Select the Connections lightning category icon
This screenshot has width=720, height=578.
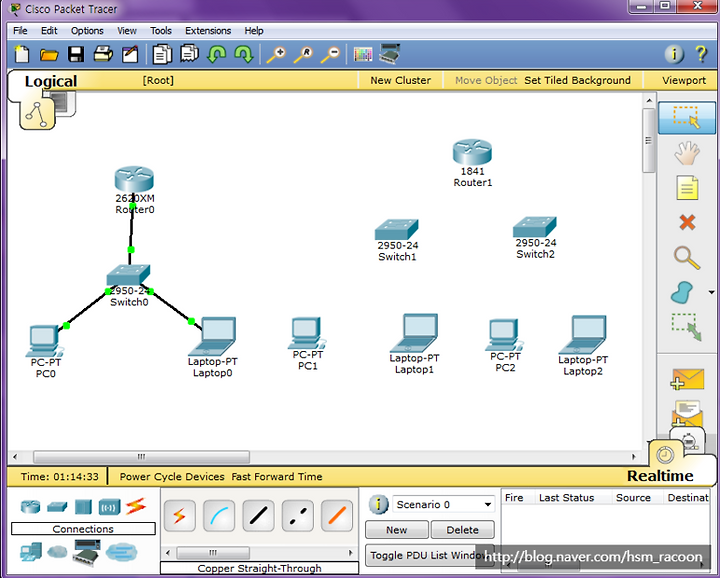pyautogui.click(x=135, y=506)
